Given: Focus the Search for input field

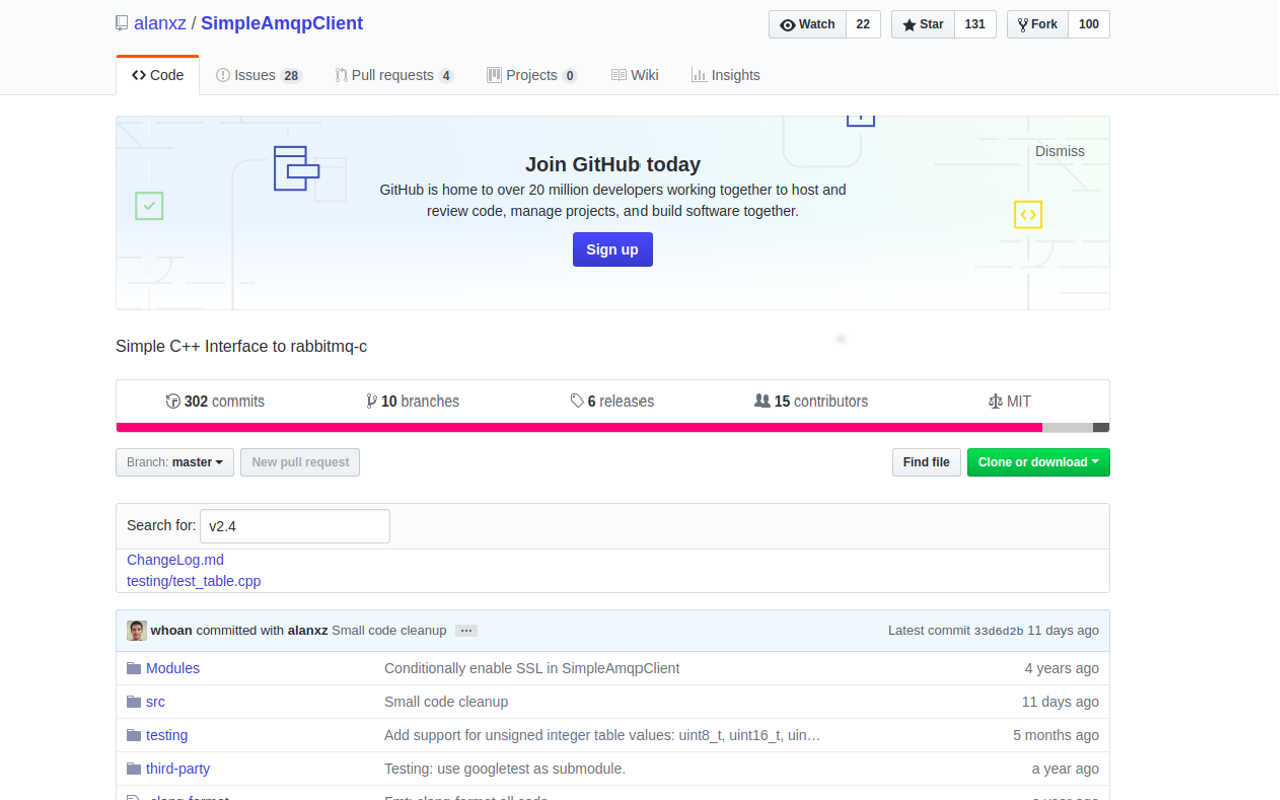Looking at the screenshot, I should pos(295,526).
